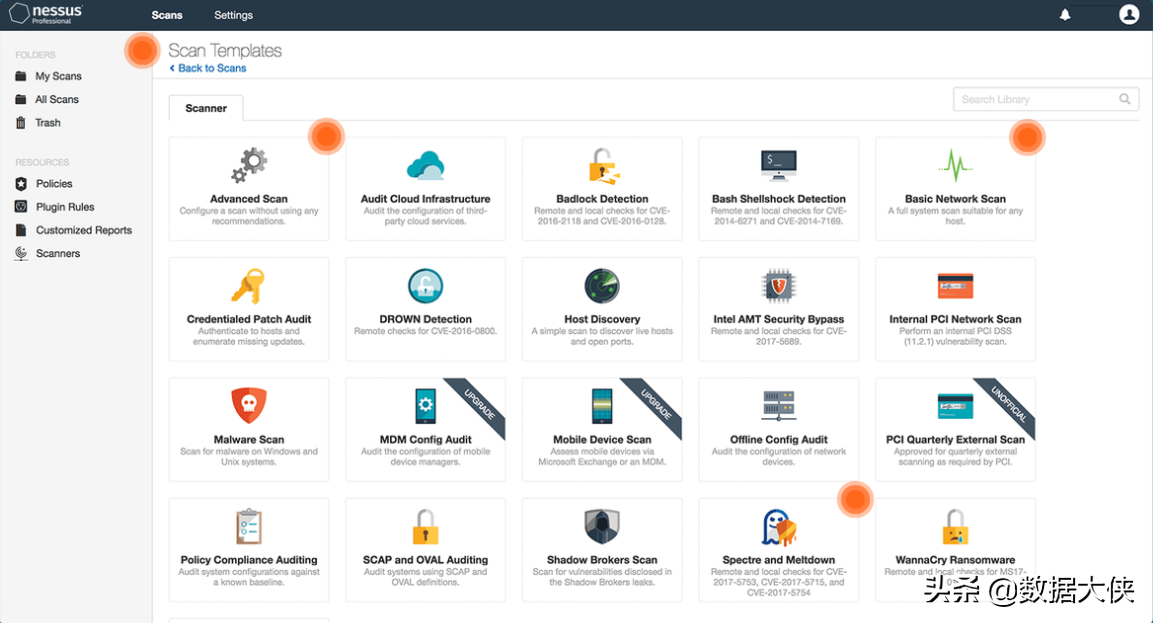Screen dimensions: 1153x623
Task: Click the Policies shield icon in sidebar
Action: 21,184
